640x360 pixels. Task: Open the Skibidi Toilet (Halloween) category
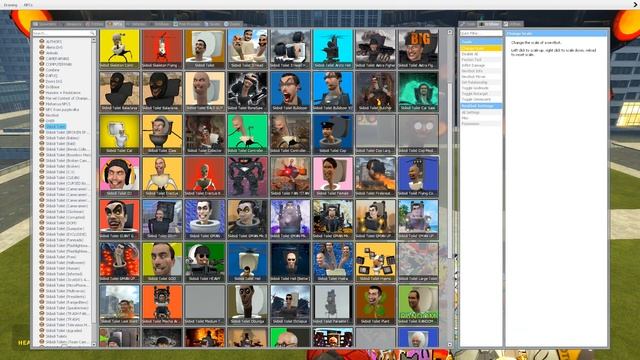point(65,262)
